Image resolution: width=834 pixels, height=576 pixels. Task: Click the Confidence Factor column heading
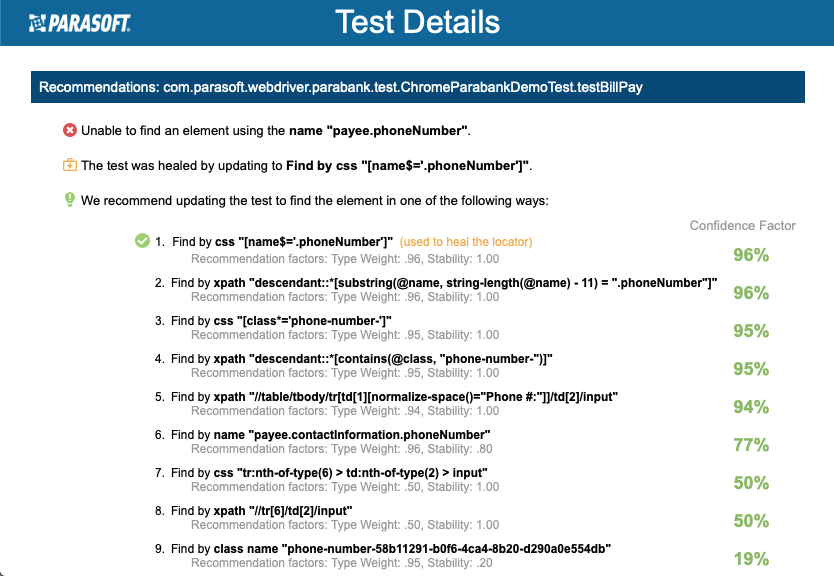click(743, 226)
